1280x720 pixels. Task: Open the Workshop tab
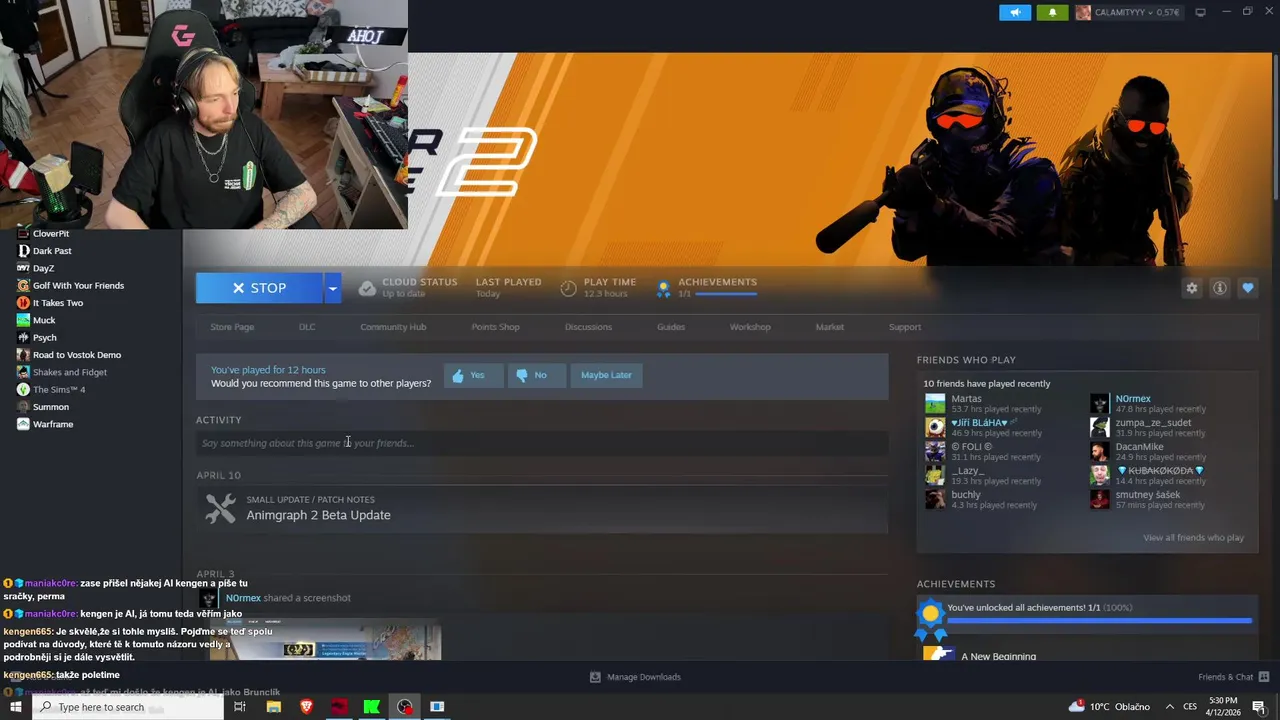point(750,327)
